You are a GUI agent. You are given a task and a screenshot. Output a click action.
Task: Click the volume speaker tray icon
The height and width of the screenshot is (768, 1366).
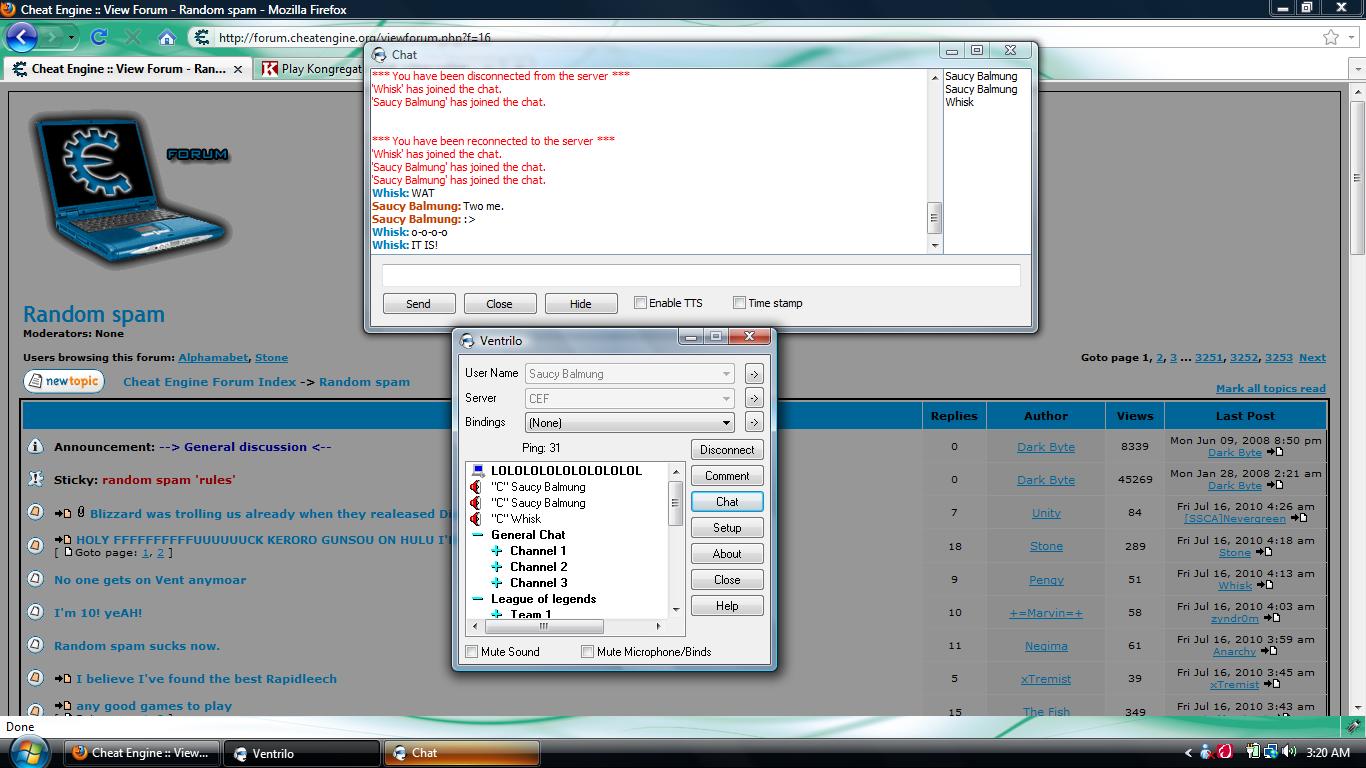tap(1289, 752)
